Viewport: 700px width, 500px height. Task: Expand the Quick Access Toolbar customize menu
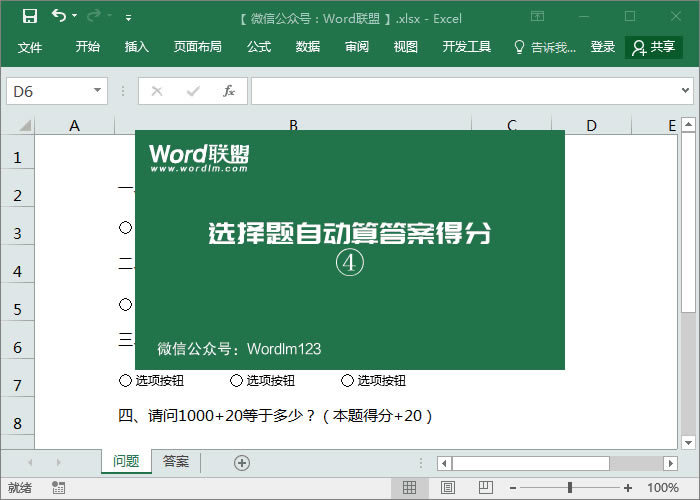[128, 18]
